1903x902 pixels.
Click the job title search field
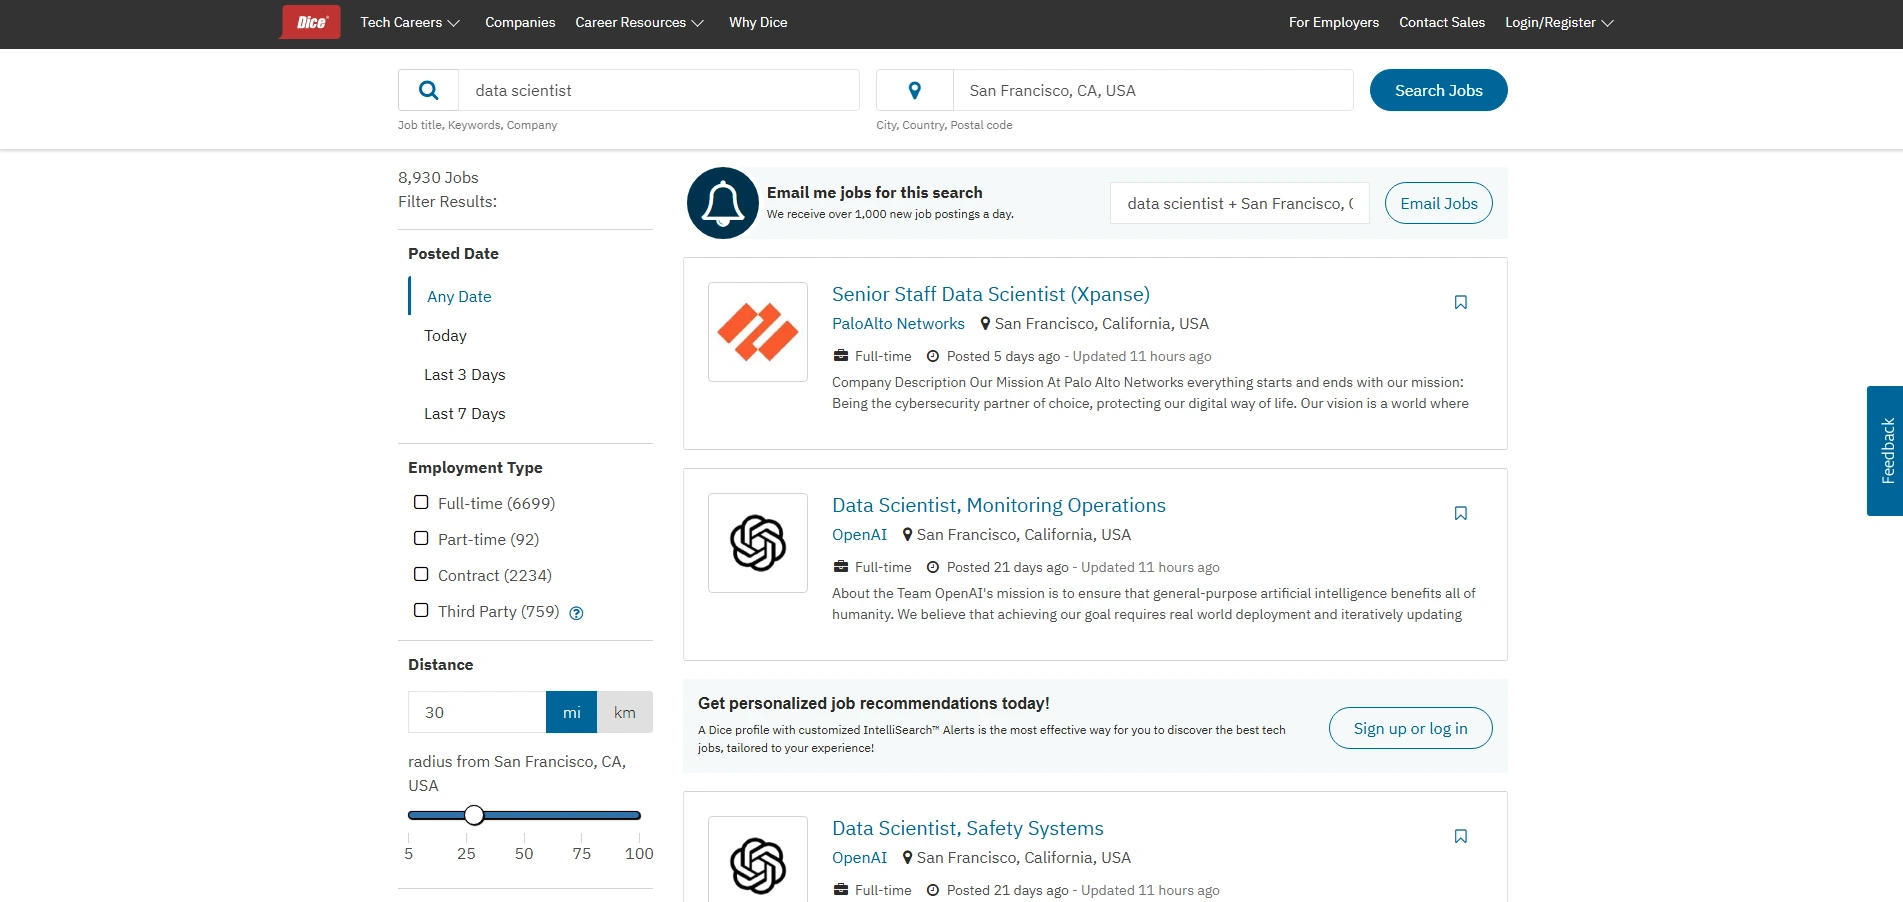click(659, 90)
